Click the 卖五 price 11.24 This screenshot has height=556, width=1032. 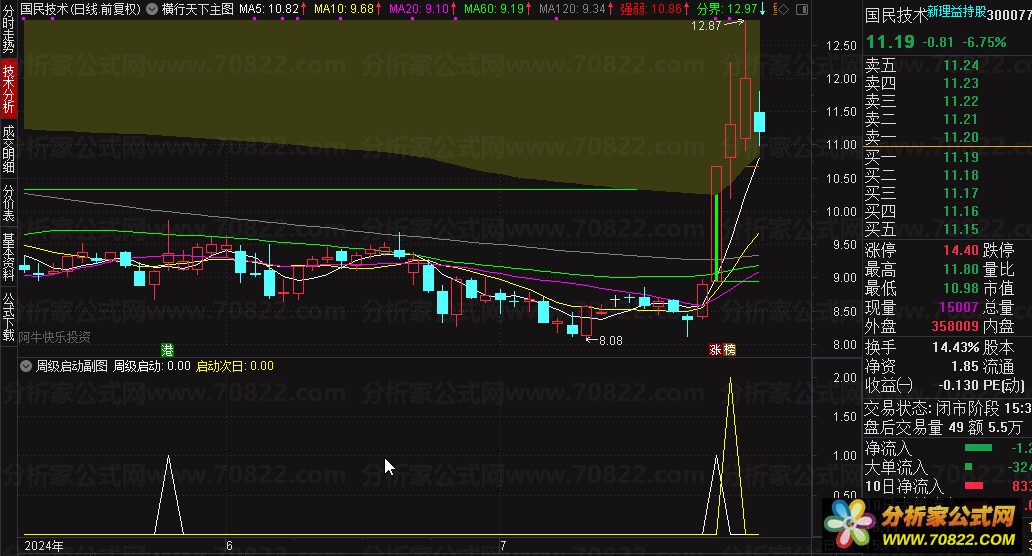tap(961, 65)
